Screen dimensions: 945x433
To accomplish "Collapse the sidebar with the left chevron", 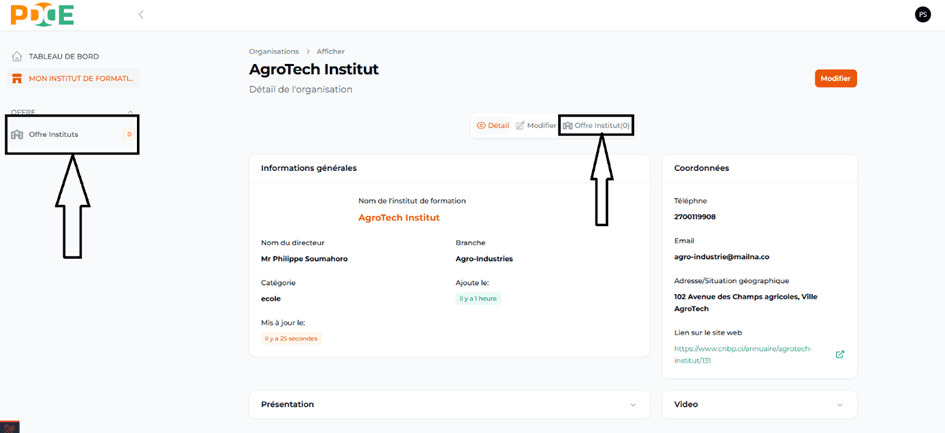I will coord(141,14).
